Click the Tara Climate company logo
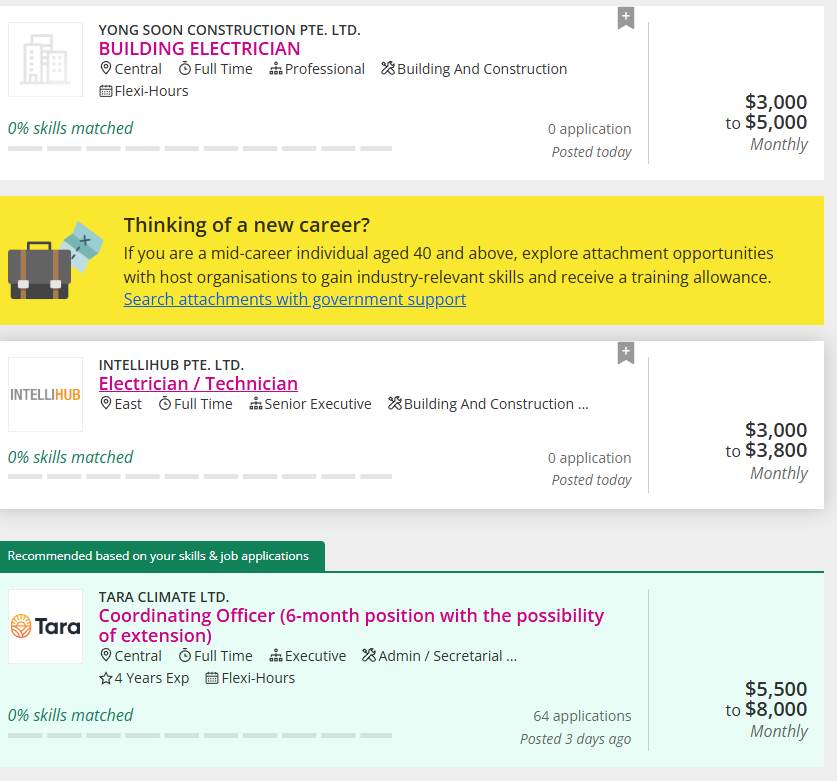 (45, 627)
